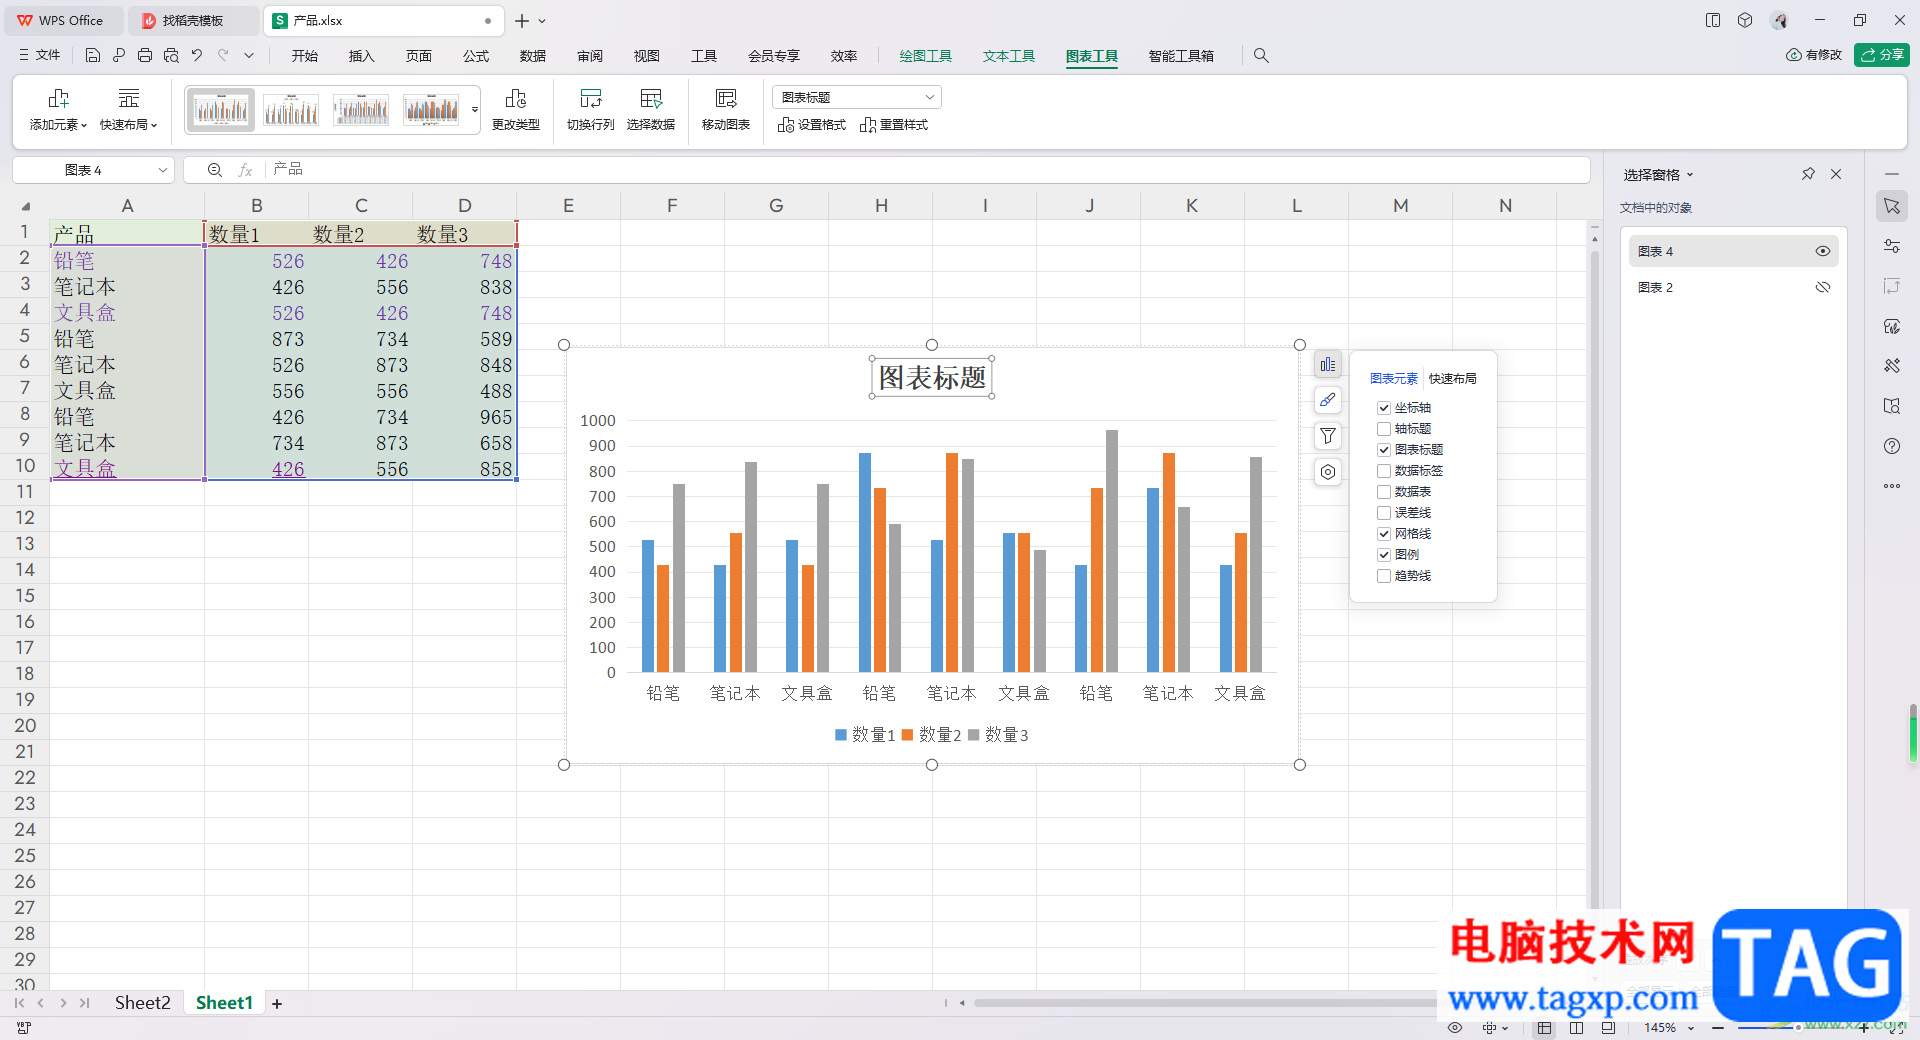This screenshot has width=1920, height=1040.
Task: Click the normal grid view icon in the status bar
Action: (1545, 1028)
